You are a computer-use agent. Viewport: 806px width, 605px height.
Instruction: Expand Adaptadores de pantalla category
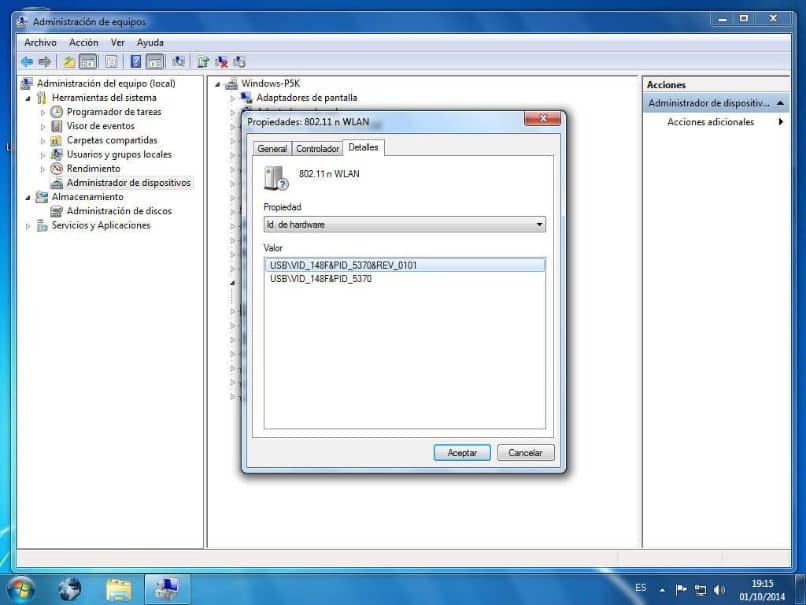pos(233,98)
